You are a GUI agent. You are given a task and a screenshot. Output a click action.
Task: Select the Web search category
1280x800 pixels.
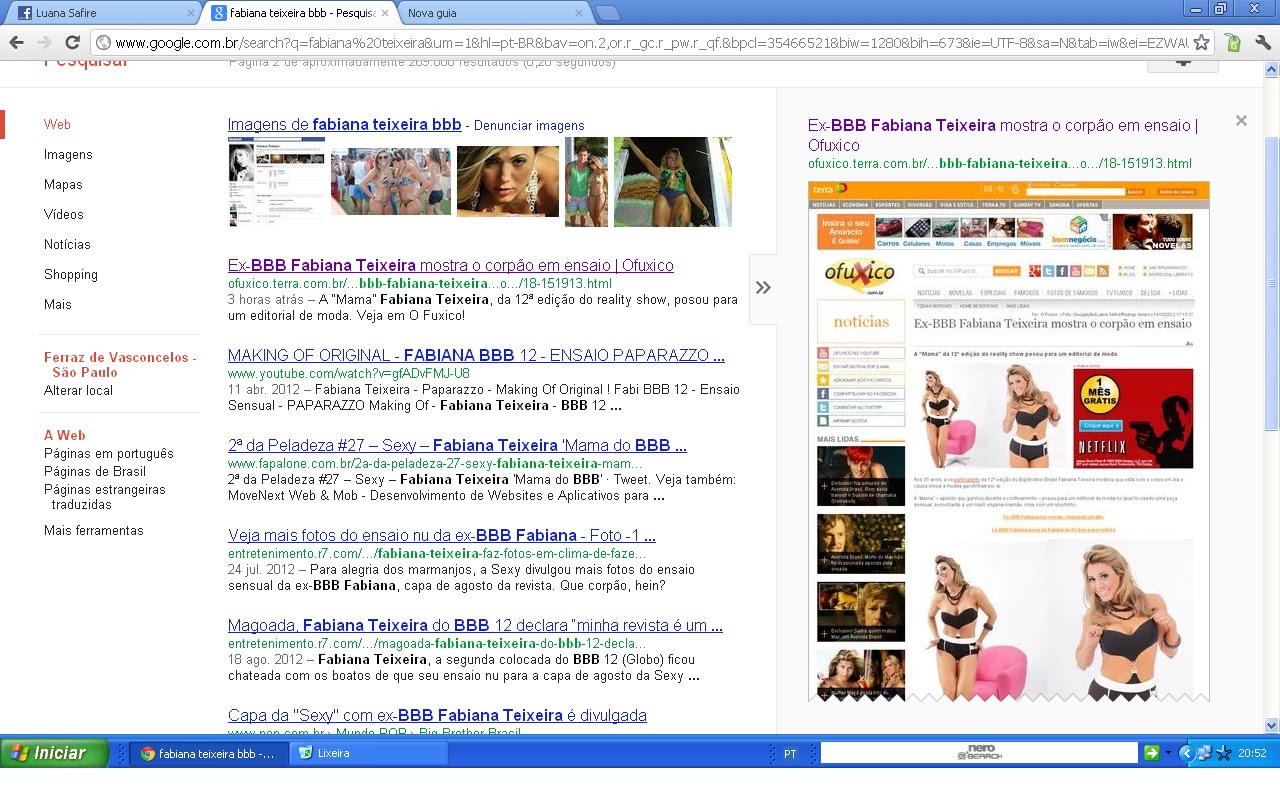click(57, 125)
